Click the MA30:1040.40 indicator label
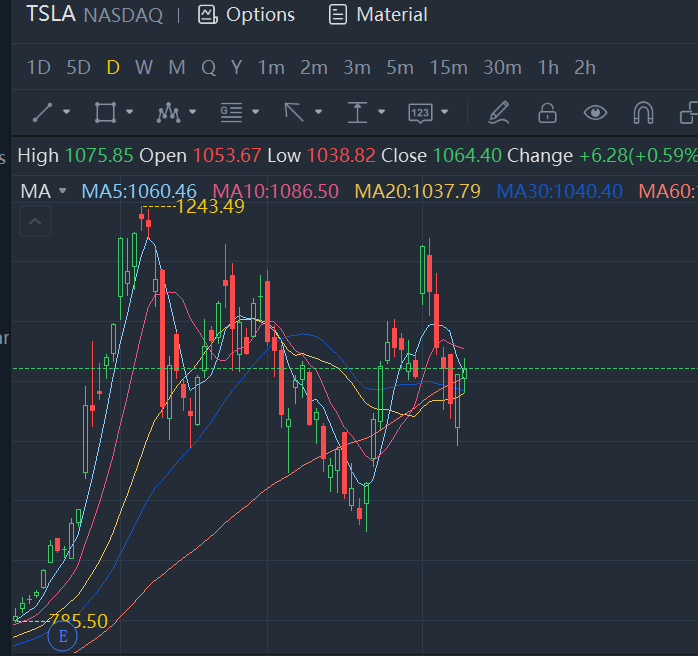This screenshot has height=656, width=698. click(x=560, y=191)
